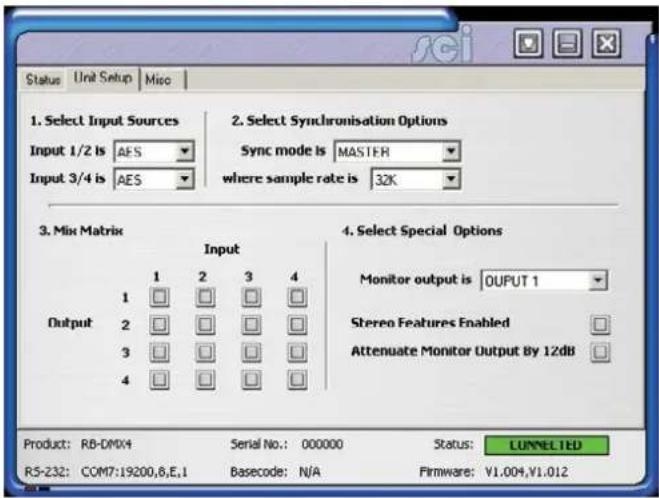Check mix matrix Output 3, Input 3
Viewport: 659px width, 498px height.
[251, 352]
